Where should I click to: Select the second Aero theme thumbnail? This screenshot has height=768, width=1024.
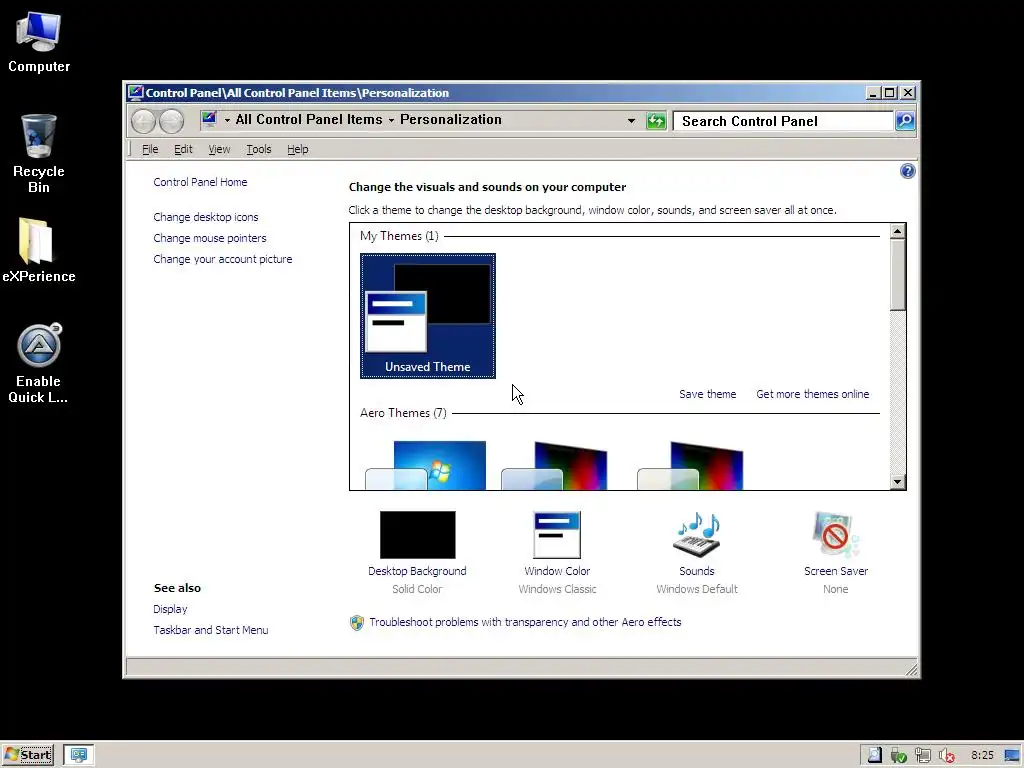click(x=554, y=465)
